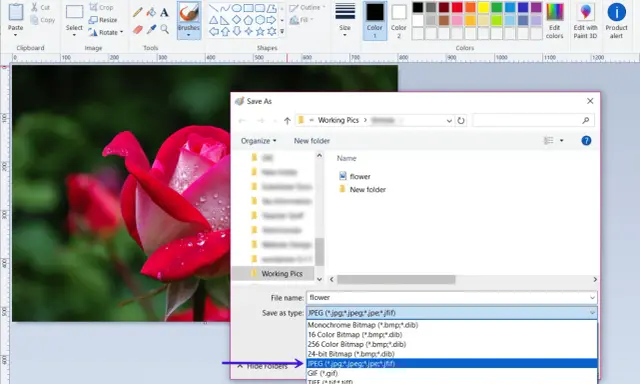Select the Color picker eyedropper tool
This screenshot has height=384, width=640.
[x=151, y=29]
